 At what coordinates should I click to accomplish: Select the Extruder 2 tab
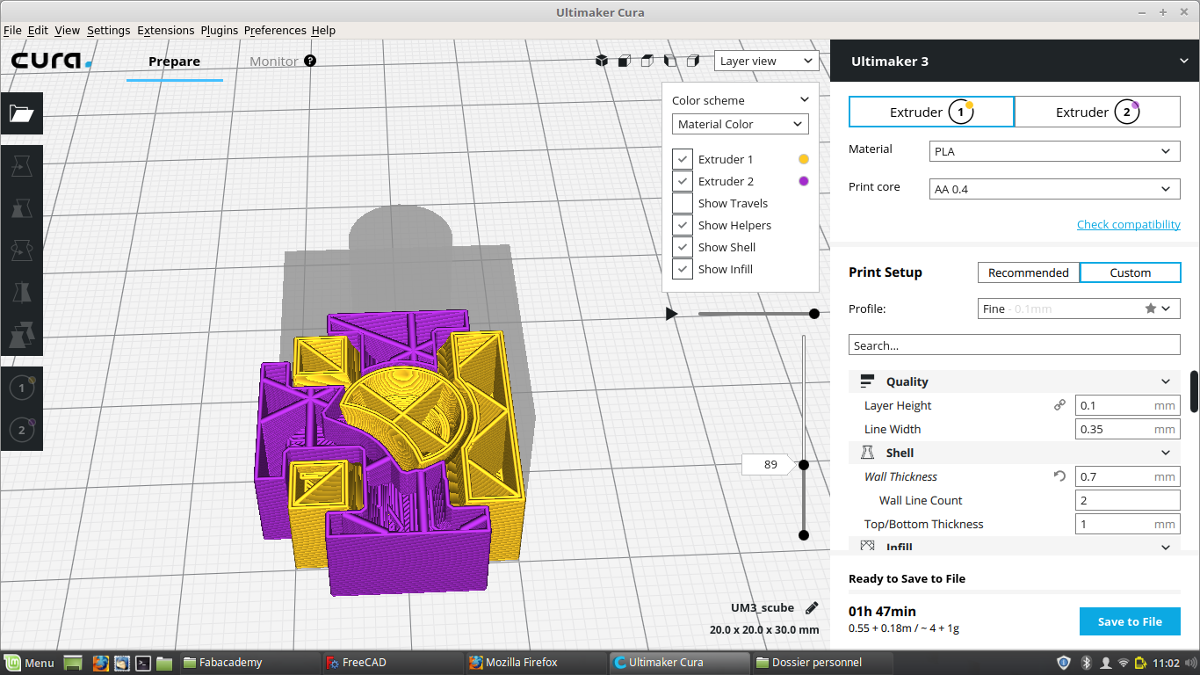[1098, 112]
